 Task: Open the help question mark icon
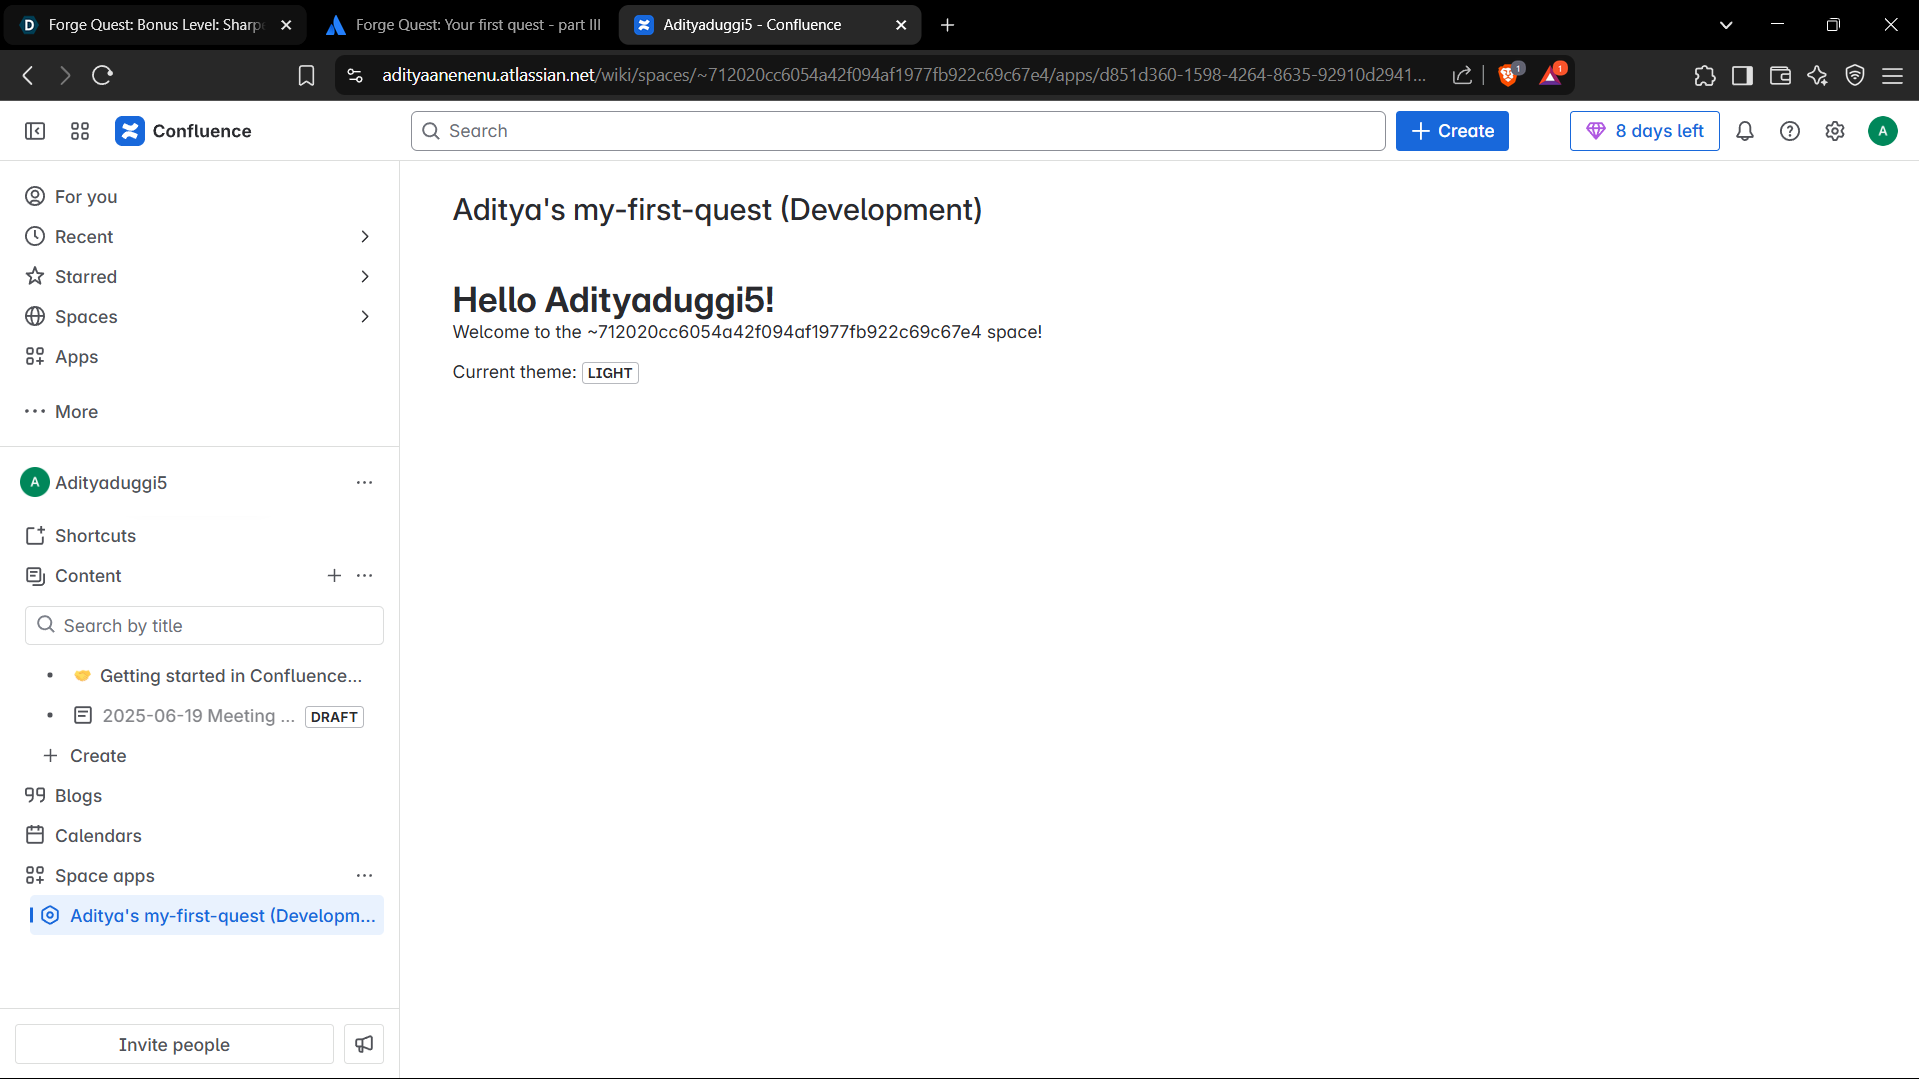point(1790,131)
